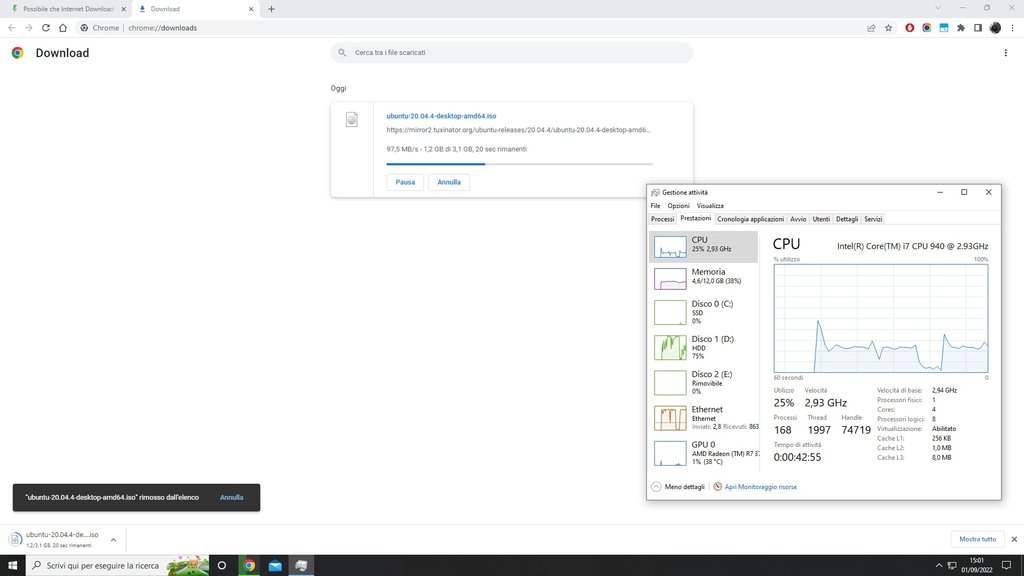Viewport: 1024px width, 576px height.
Task: Select Memoria in the performance list
Action: click(x=703, y=277)
